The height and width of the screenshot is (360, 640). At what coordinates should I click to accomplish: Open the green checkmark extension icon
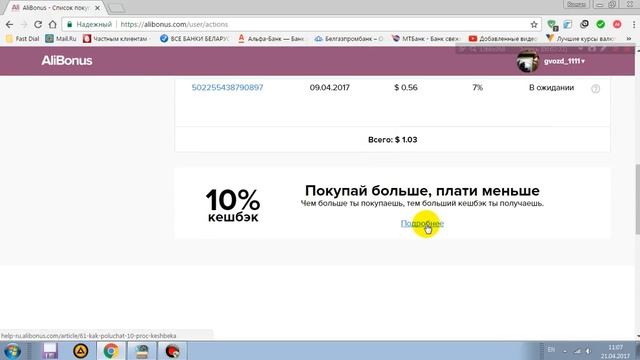(x=600, y=24)
